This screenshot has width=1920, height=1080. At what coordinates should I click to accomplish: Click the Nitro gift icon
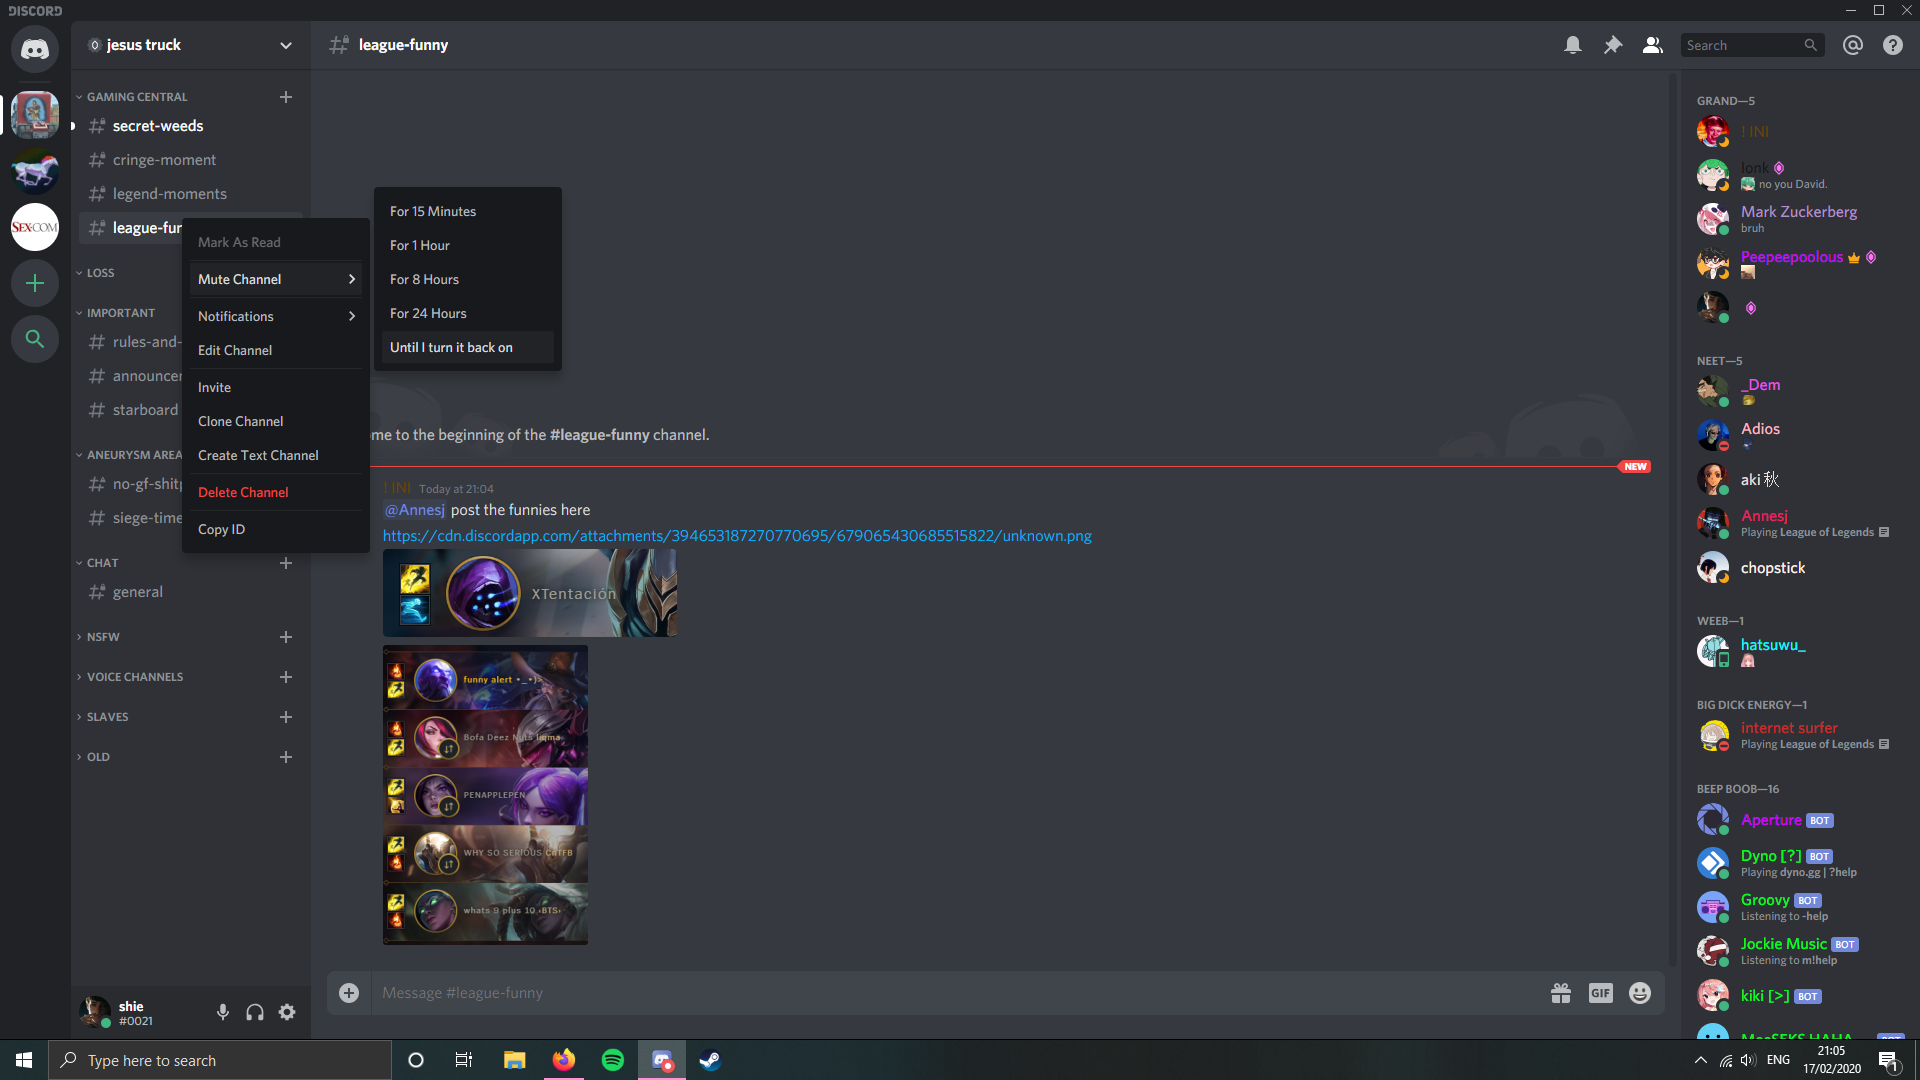(1560, 993)
